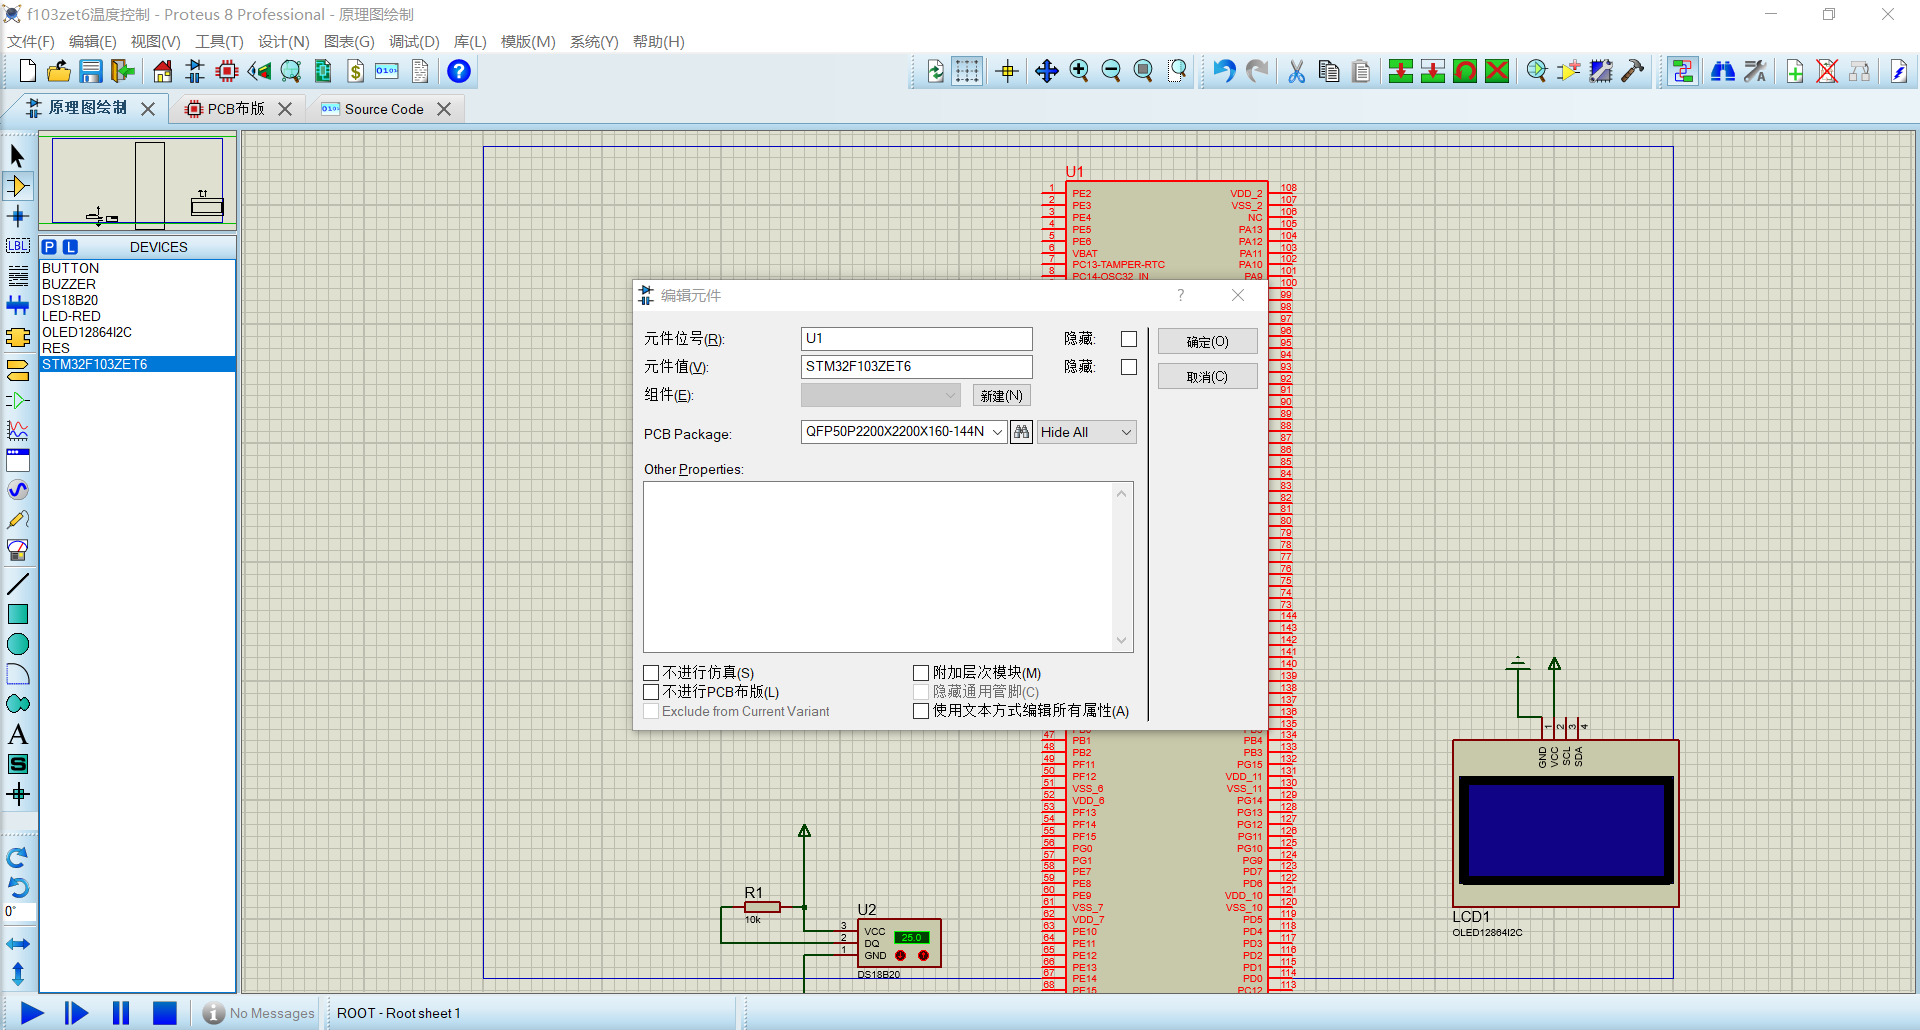Viewport: 1920px width, 1030px height.
Task: Click the 元件值 input field
Action: [x=916, y=367]
